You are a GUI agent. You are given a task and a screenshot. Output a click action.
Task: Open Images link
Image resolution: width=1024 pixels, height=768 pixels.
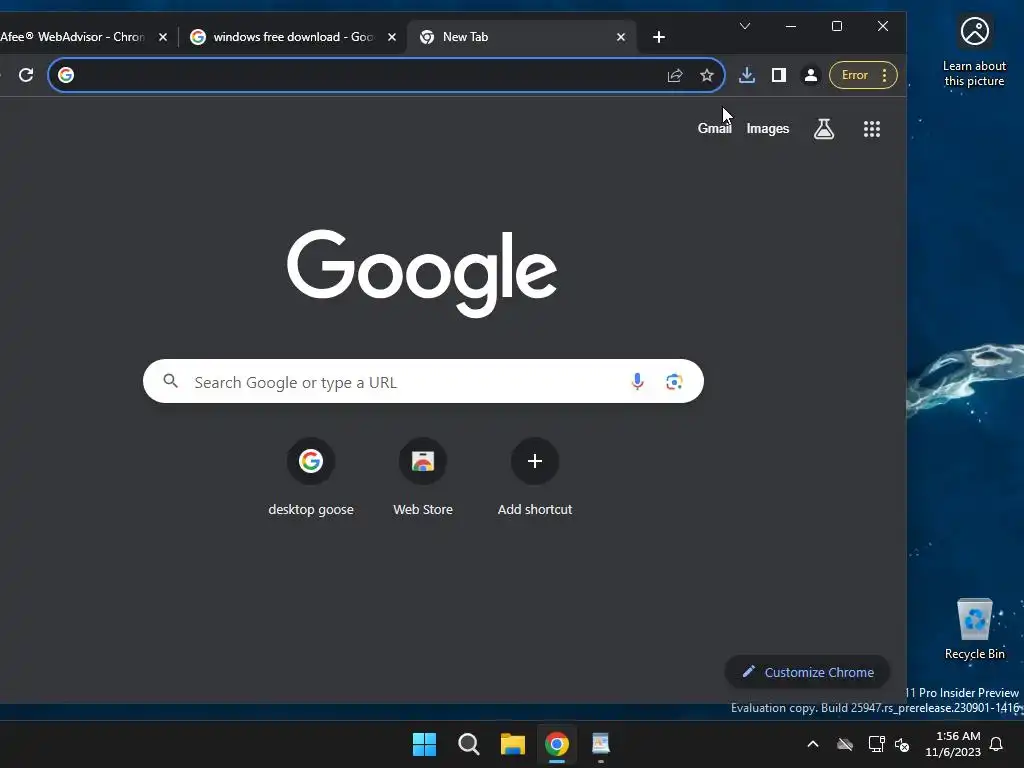click(x=767, y=129)
